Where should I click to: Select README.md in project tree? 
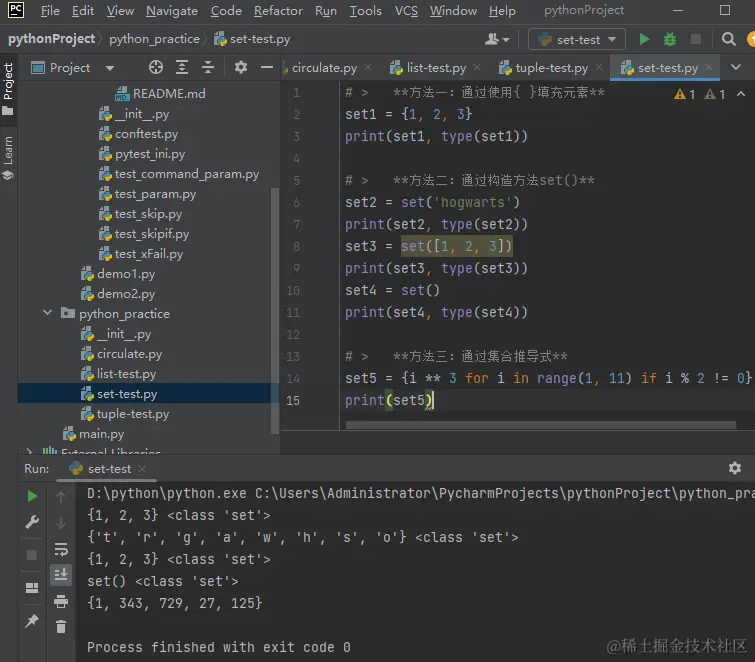[x=160, y=93]
